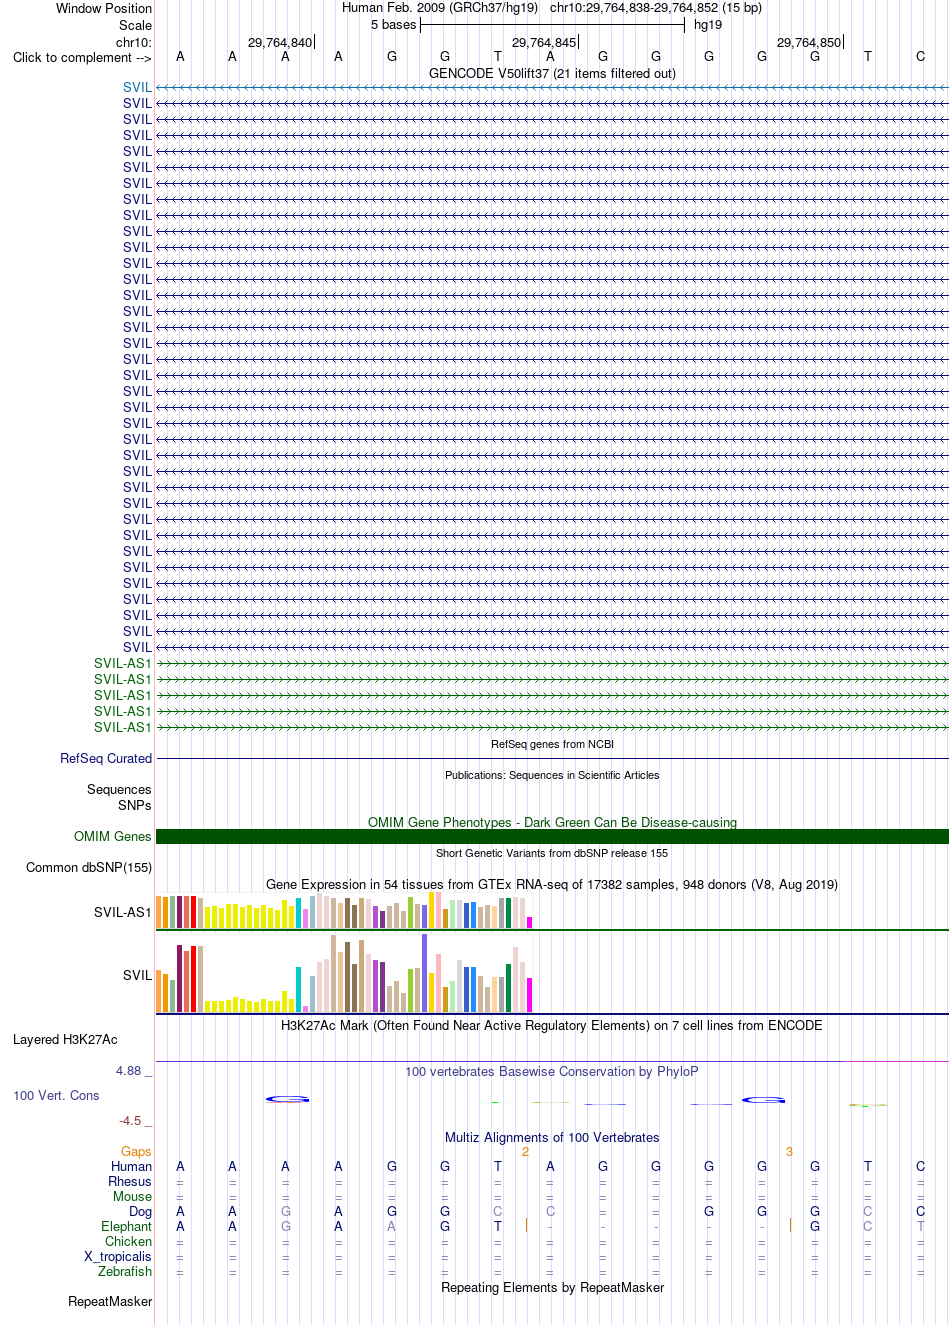
Task: Click the 'Click to complement -->' label
Action: click(82, 57)
